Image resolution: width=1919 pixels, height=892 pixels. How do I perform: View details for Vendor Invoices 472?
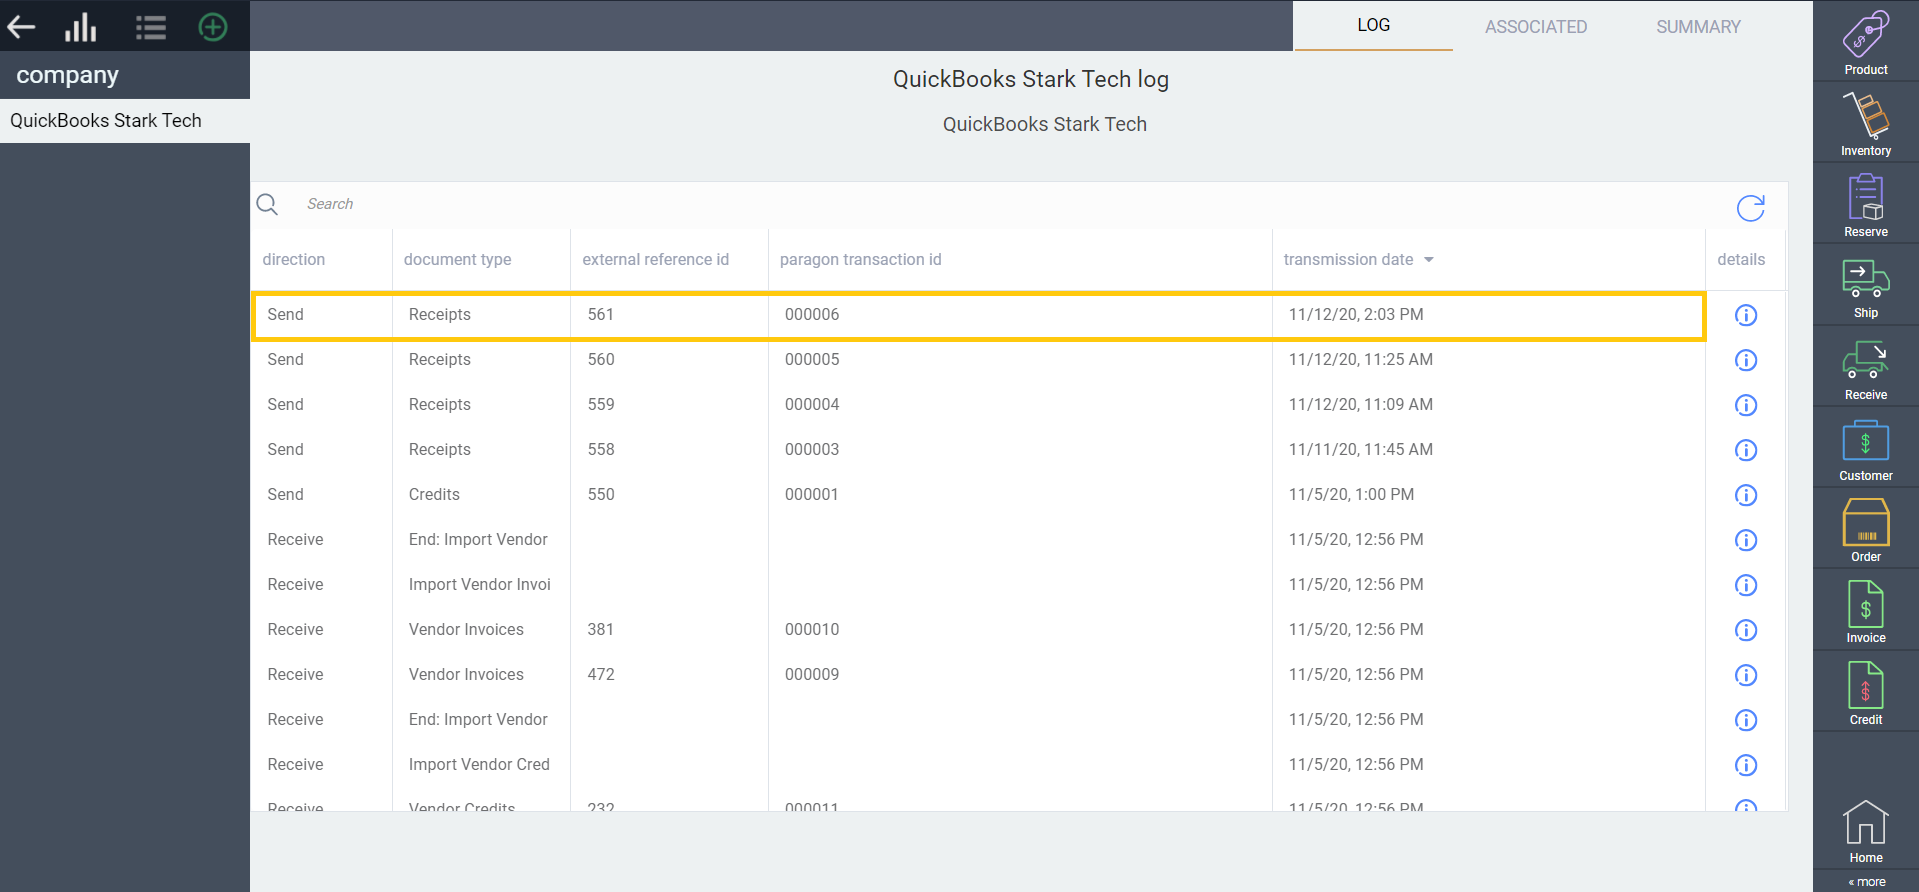[x=1746, y=675]
